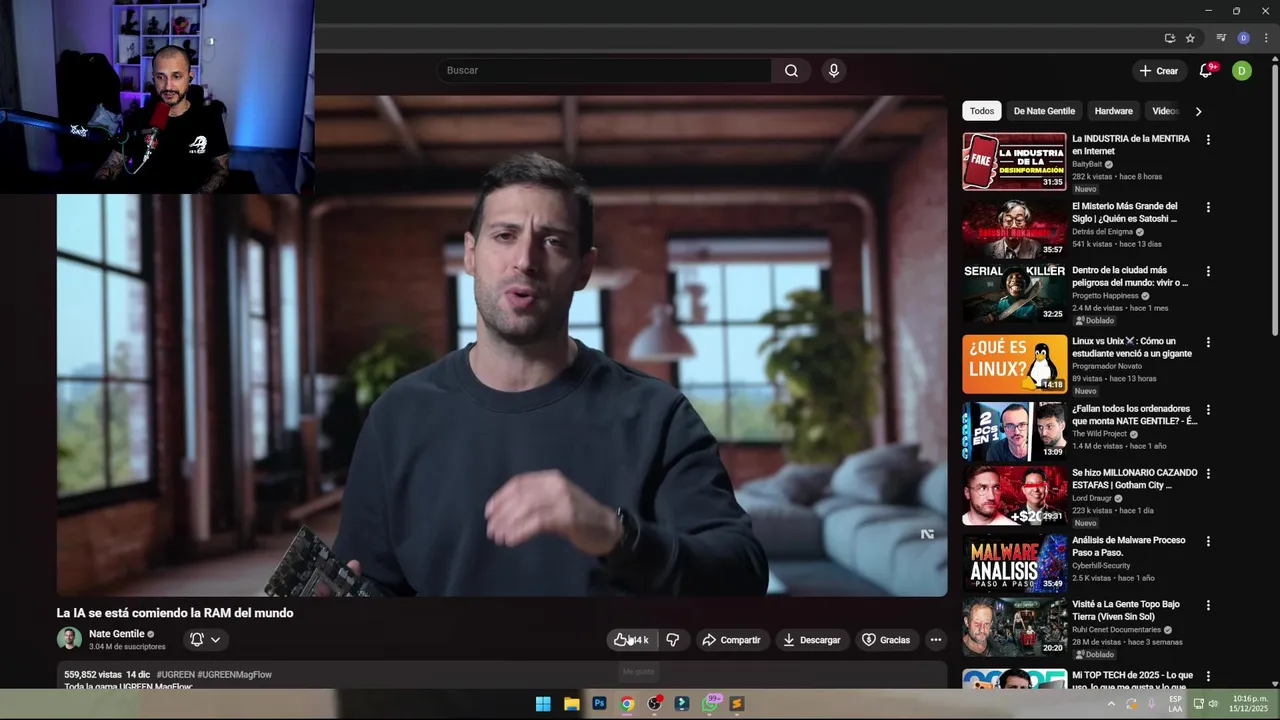The width and height of the screenshot is (1280, 720).
Task: Open Mi TOP TECH de 2025 video options
Action: [1208, 677]
